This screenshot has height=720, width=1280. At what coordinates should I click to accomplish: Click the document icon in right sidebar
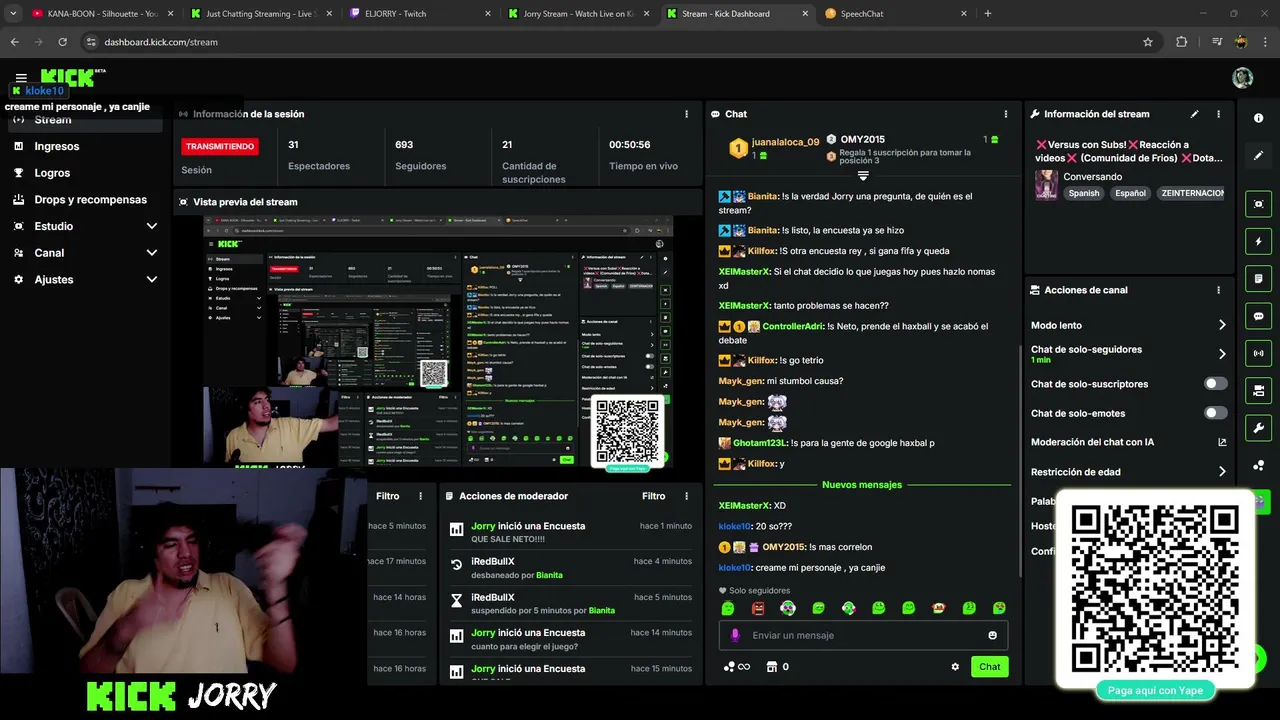pyautogui.click(x=1258, y=278)
